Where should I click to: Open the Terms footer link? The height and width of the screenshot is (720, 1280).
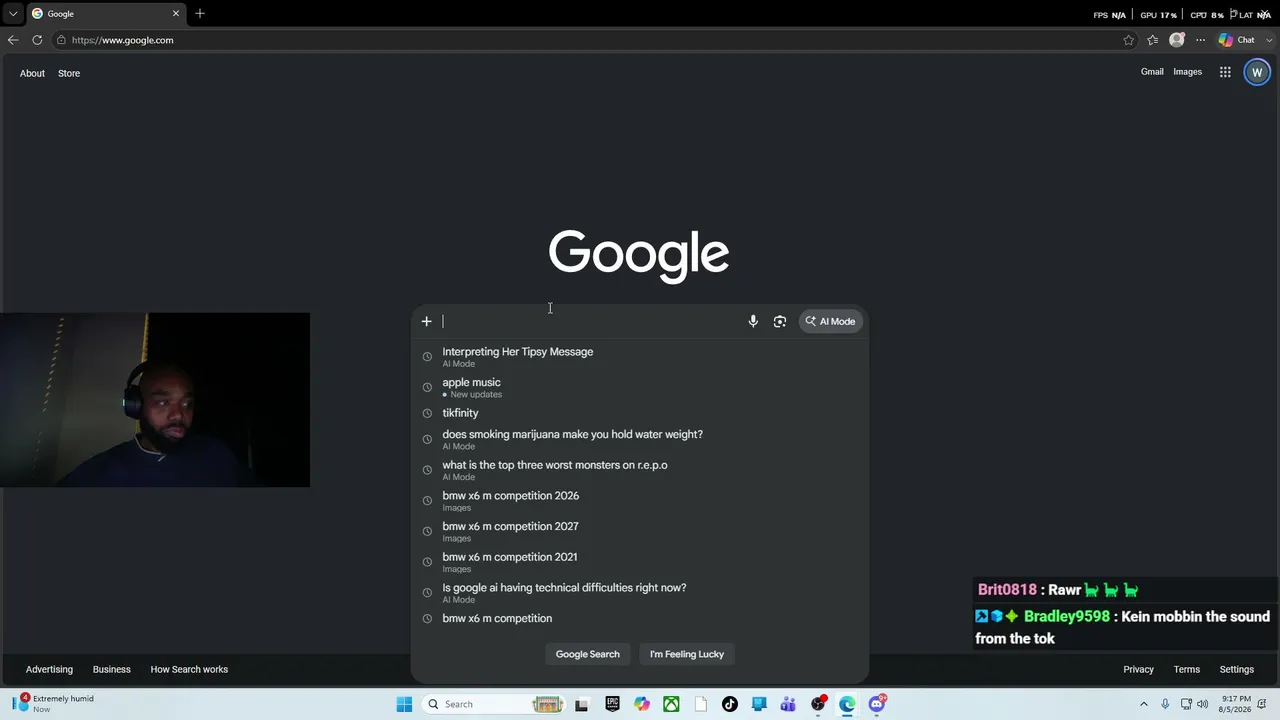coord(1187,669)
